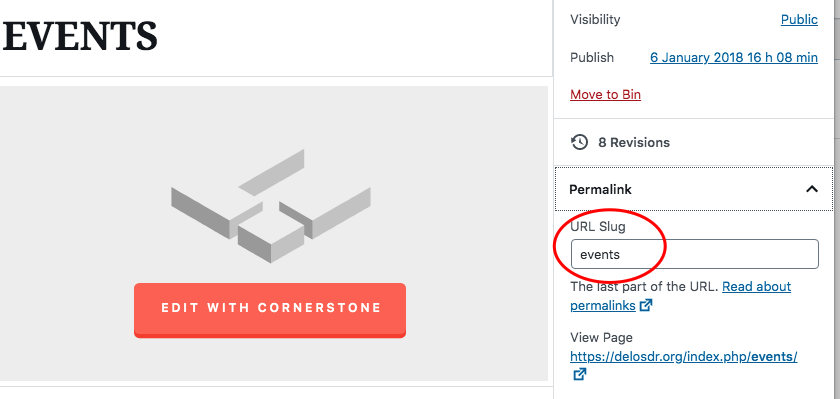The image size is (840, 399).
Task: Move this page to Bin
Action: [605, 95]
